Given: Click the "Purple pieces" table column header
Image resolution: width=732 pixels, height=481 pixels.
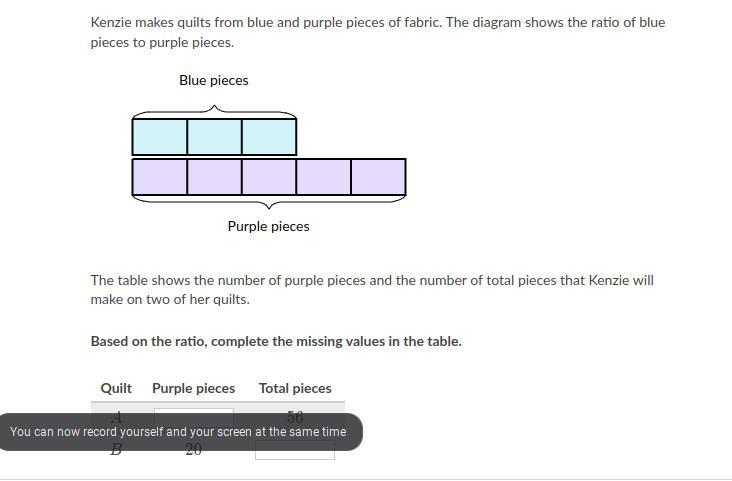Looking at the screenshot, I should click(193, 388).
